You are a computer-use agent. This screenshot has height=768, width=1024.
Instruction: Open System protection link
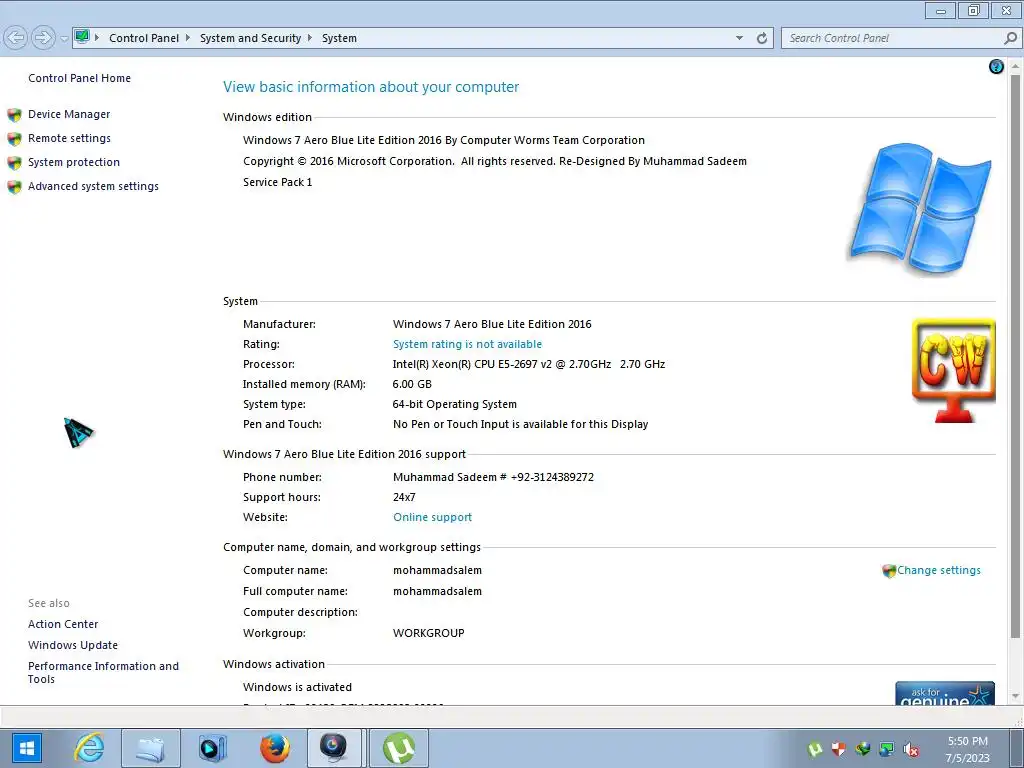pos(74,163)
